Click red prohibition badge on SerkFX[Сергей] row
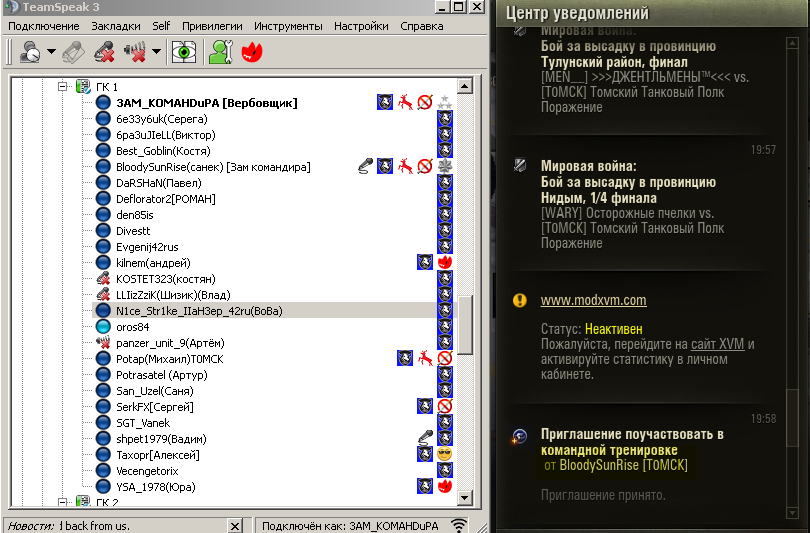Image resolution: width=810 pixels, height=533 pixels. tap(445, 406)
